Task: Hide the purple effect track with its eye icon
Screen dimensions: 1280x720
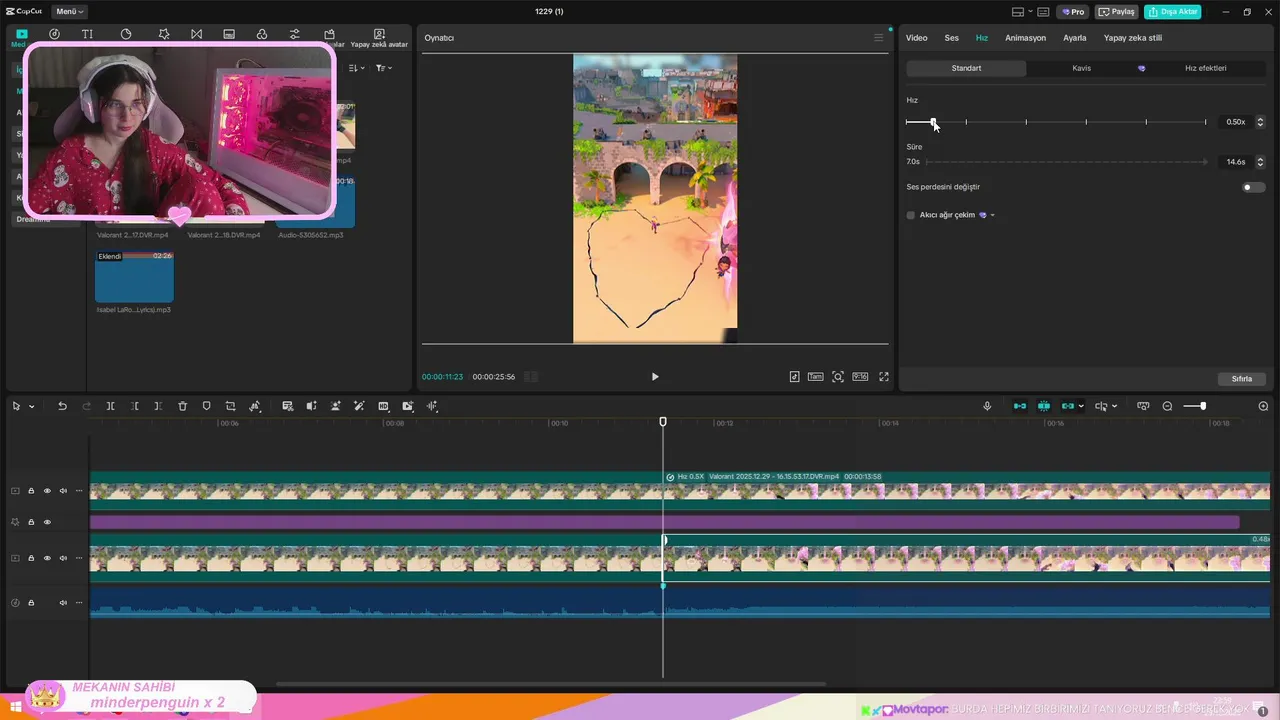Action: coord(47,522)
